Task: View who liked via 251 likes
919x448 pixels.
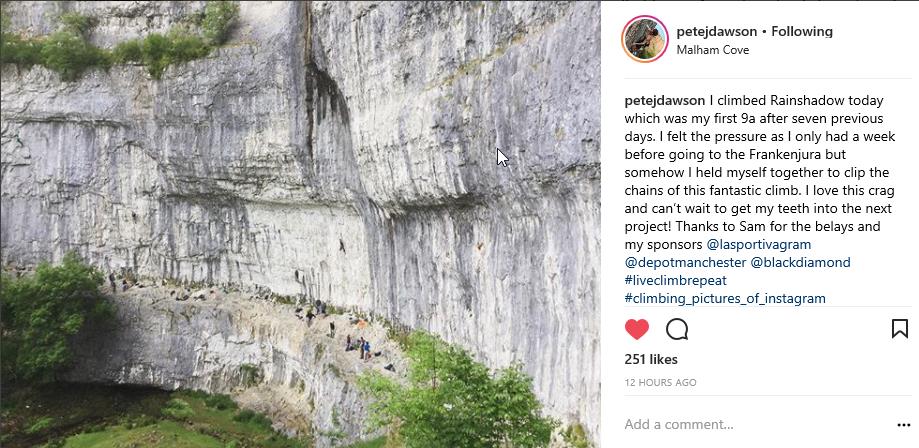Action: click(651, 359)
